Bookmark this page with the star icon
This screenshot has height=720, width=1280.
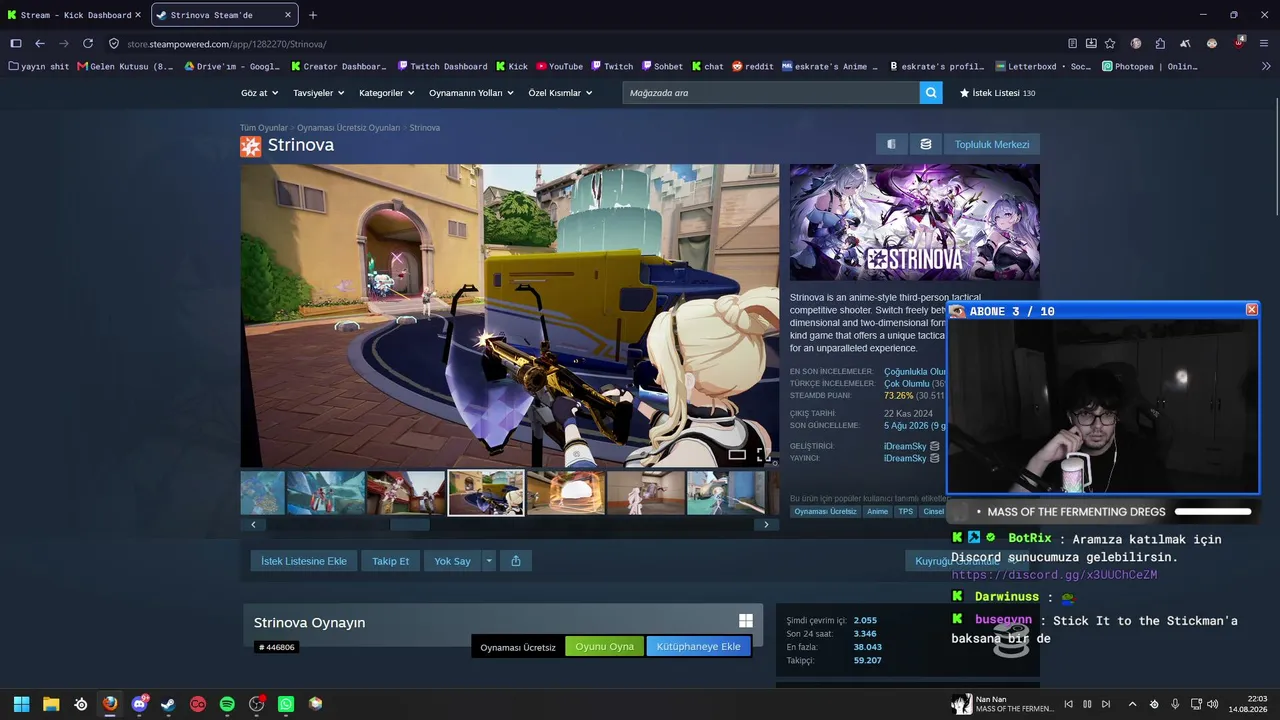click(1110, 44)
